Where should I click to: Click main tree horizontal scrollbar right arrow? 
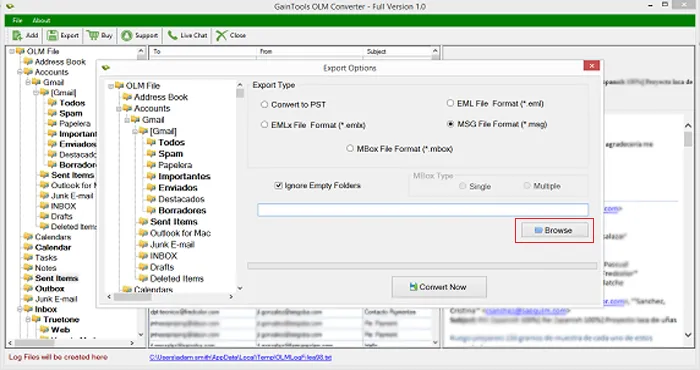click(x=132, y=343)
